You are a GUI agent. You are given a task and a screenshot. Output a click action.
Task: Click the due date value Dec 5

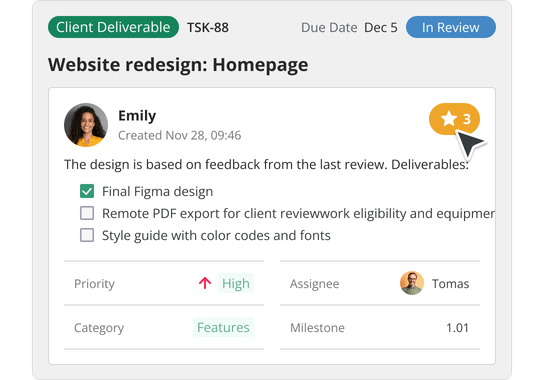coord(381,27)
